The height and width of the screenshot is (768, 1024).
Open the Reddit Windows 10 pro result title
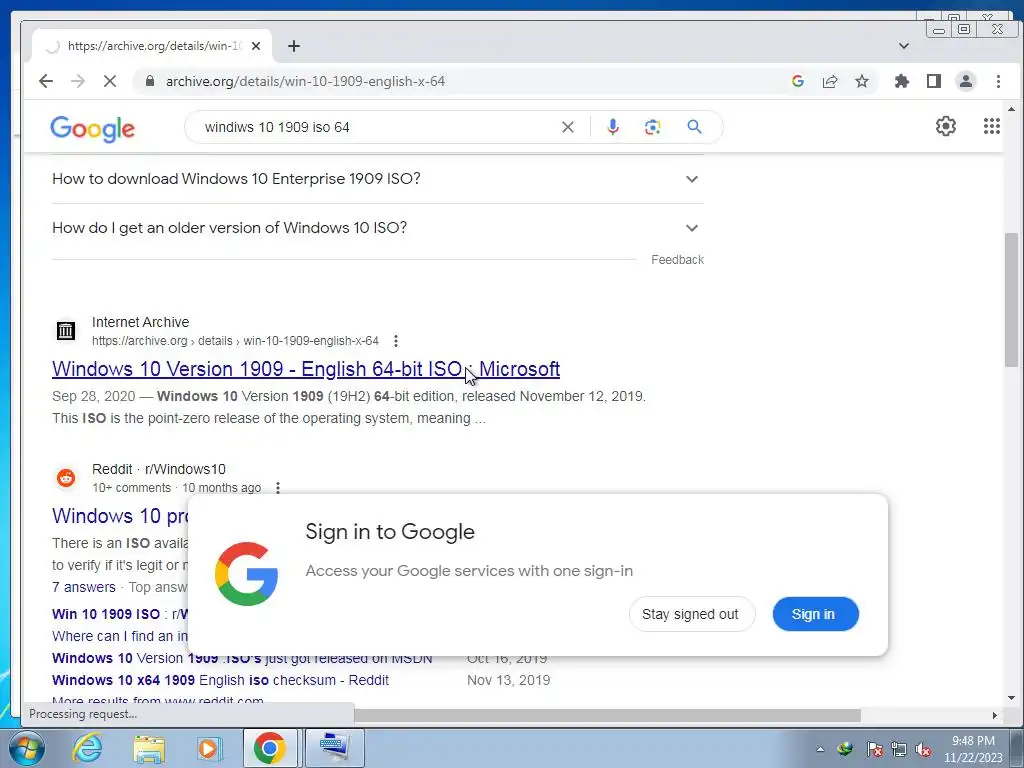120,516
